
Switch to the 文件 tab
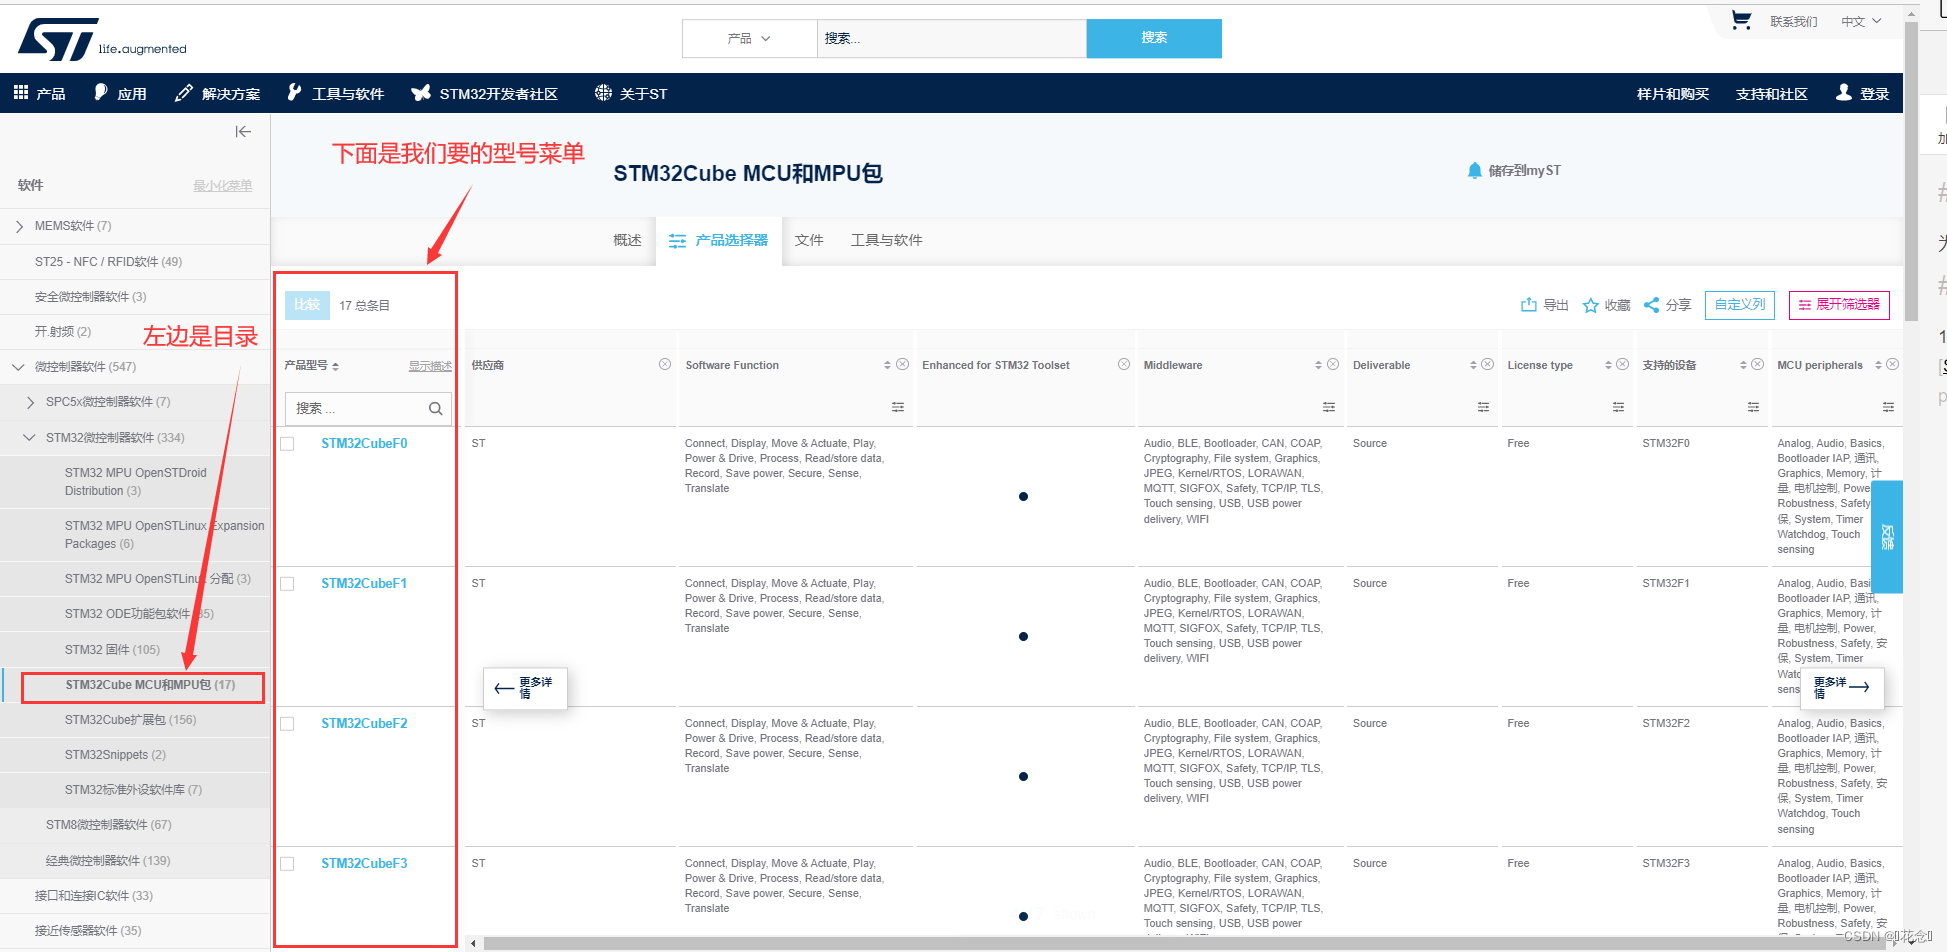pos(809,240)
